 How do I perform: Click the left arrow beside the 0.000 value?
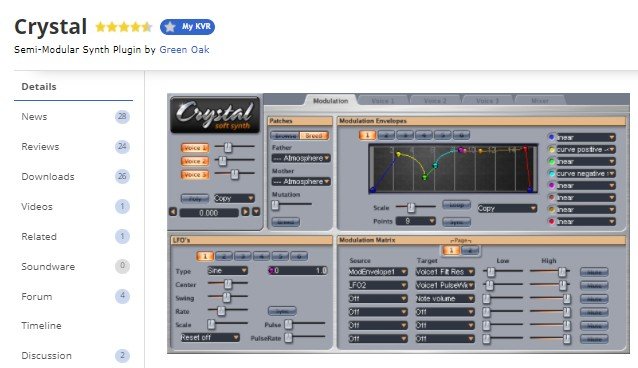coord(173,212)
